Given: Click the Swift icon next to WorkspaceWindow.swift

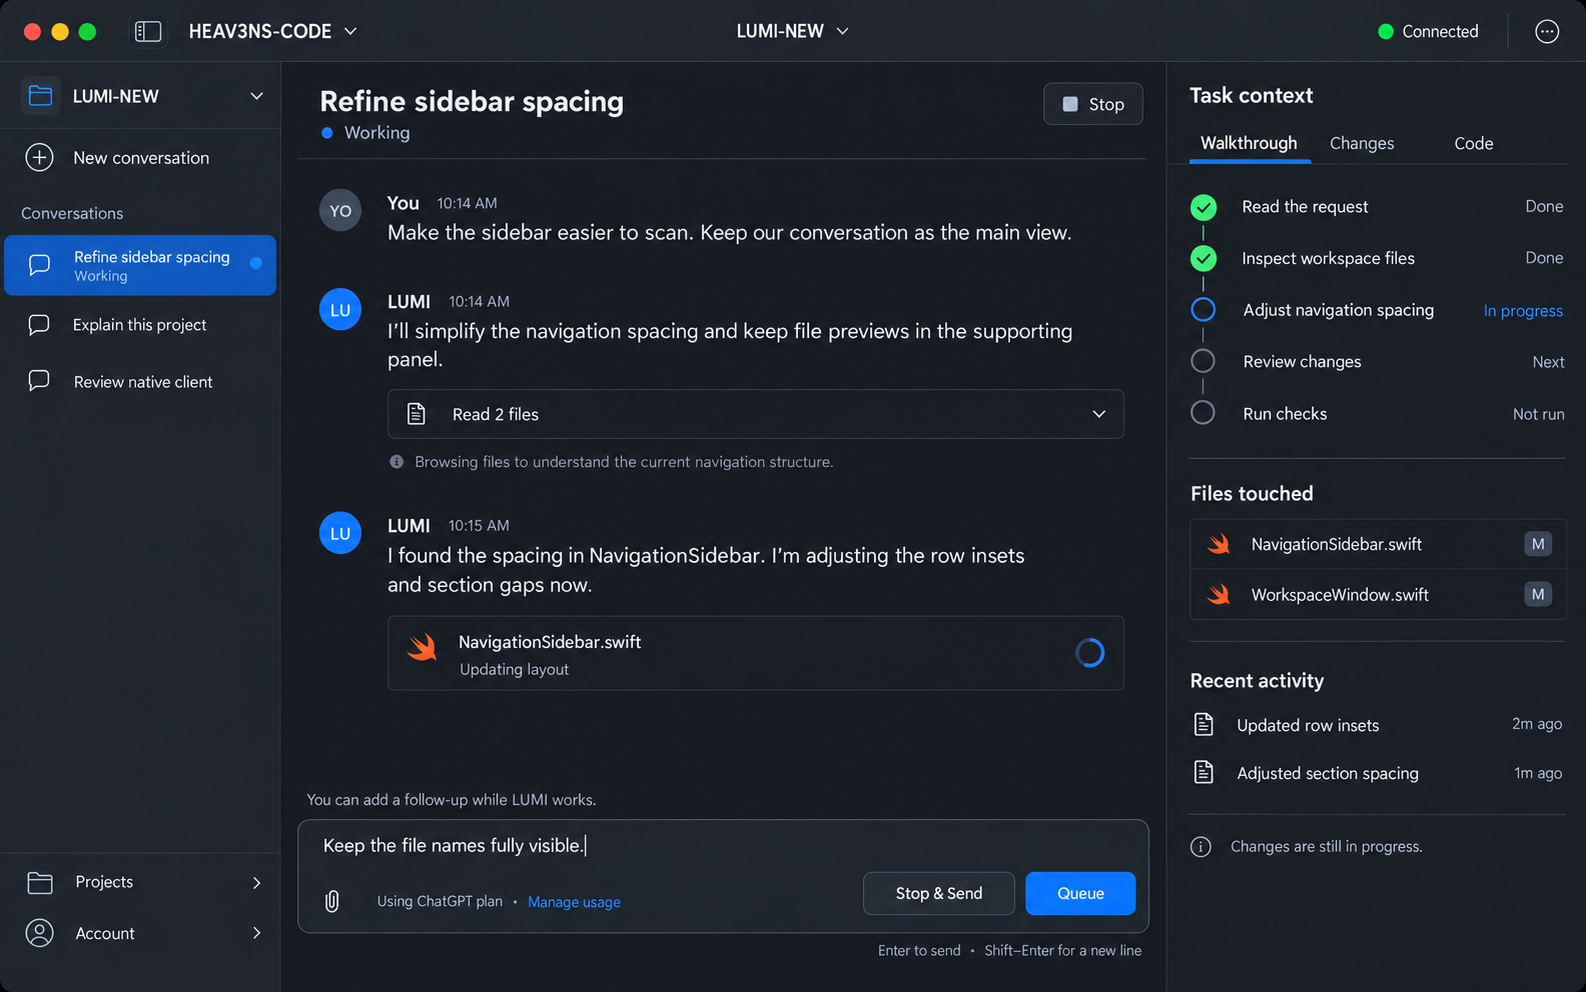Looking at the screenshot, I should (x=1218, y=595).
